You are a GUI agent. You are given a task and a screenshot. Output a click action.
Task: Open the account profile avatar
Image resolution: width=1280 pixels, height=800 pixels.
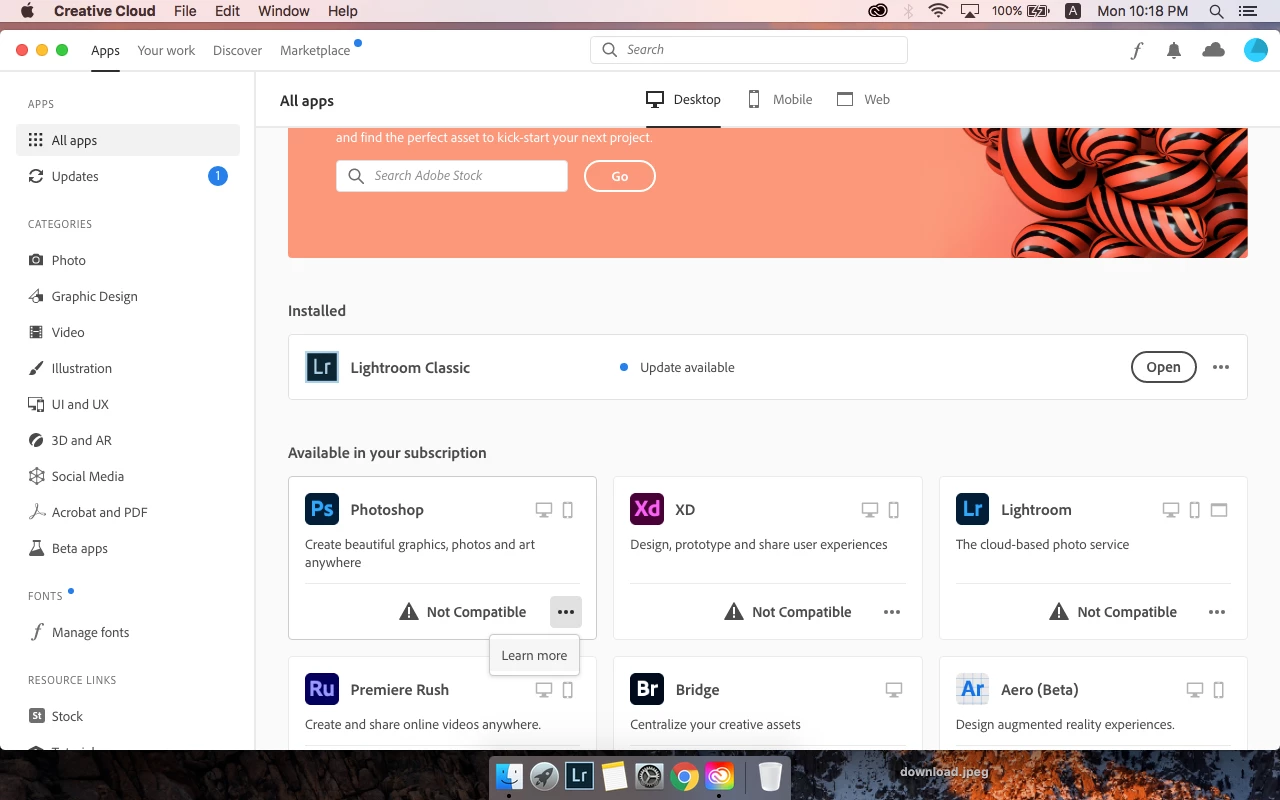pyautogui.click(x=1255, y=50)
